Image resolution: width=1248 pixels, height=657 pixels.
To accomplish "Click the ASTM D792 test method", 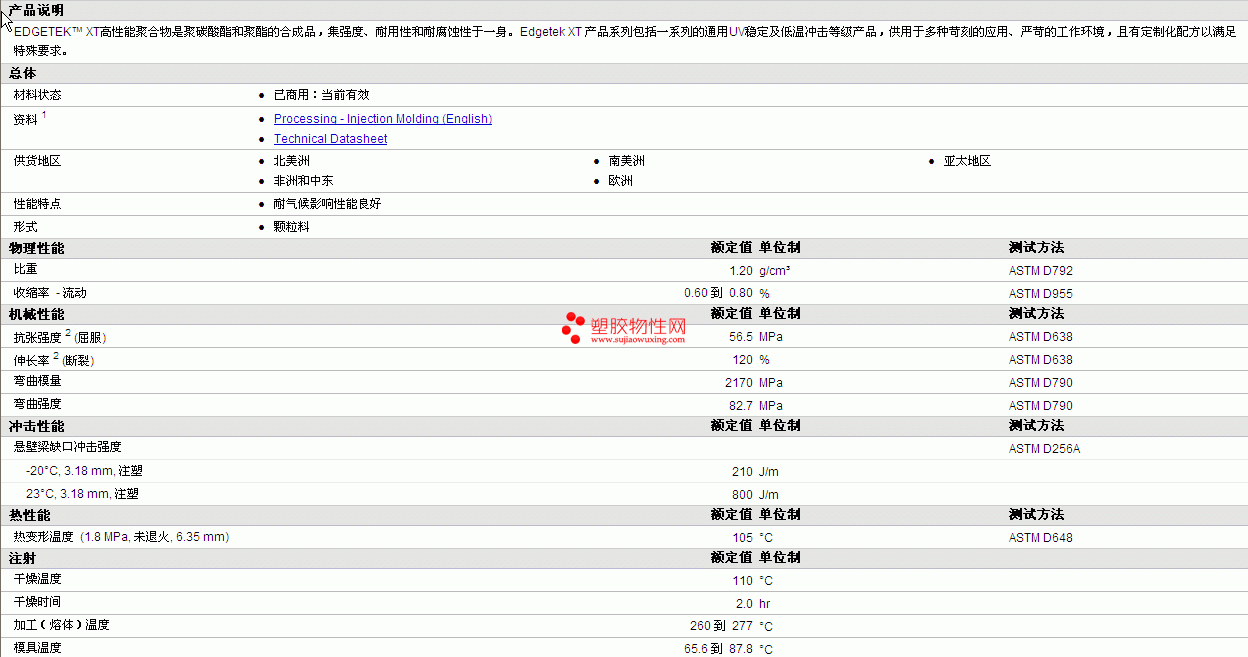I will point(1041,271).
